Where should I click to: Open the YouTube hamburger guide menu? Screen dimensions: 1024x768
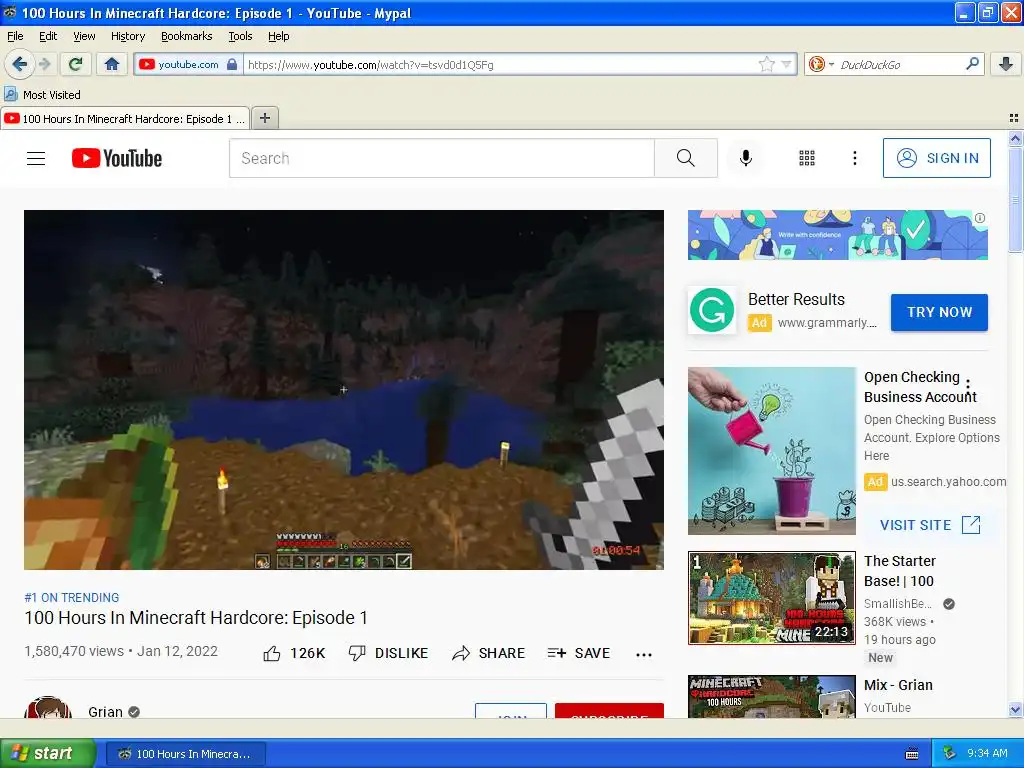point(36,158)
